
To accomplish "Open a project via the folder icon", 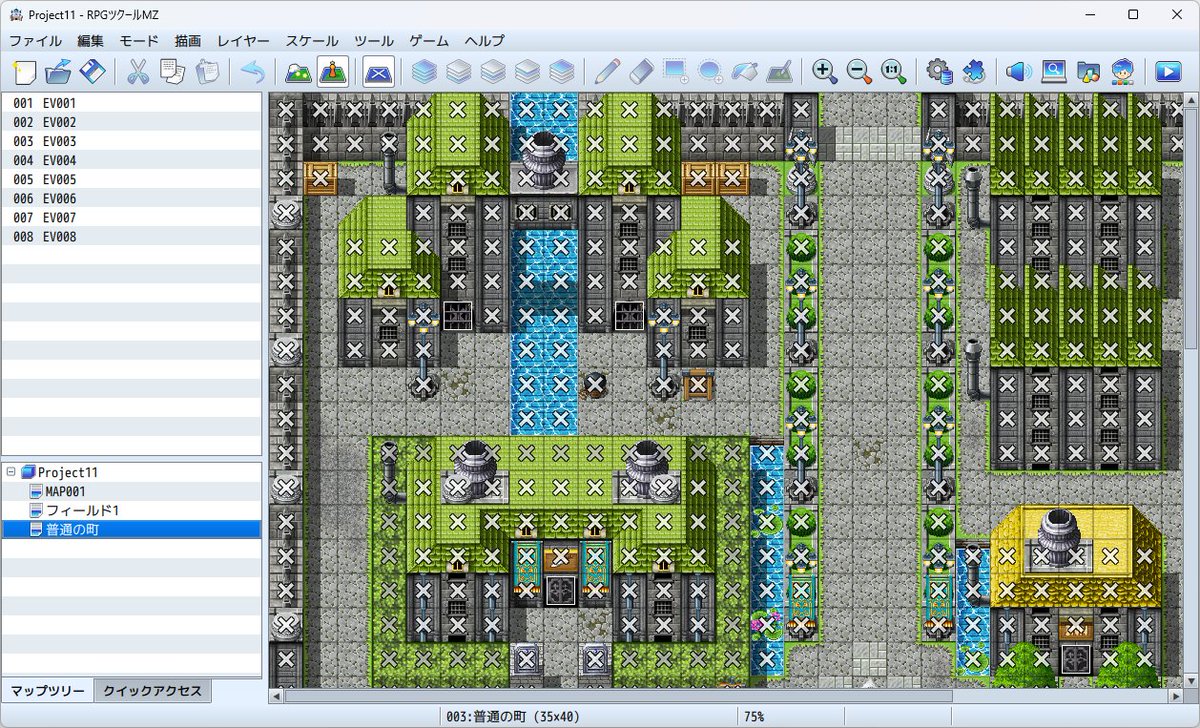I will tap(59, 71).
